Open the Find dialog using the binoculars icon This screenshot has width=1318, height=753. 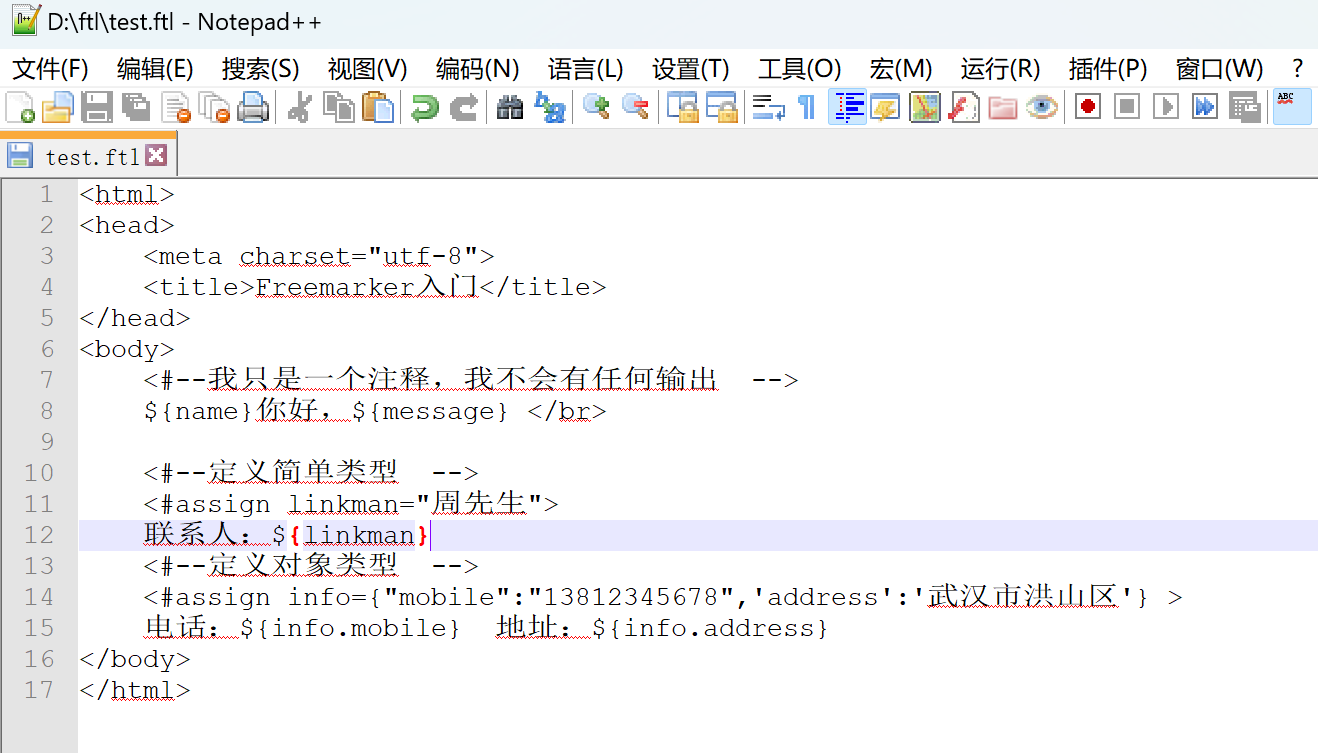point(509,106)
